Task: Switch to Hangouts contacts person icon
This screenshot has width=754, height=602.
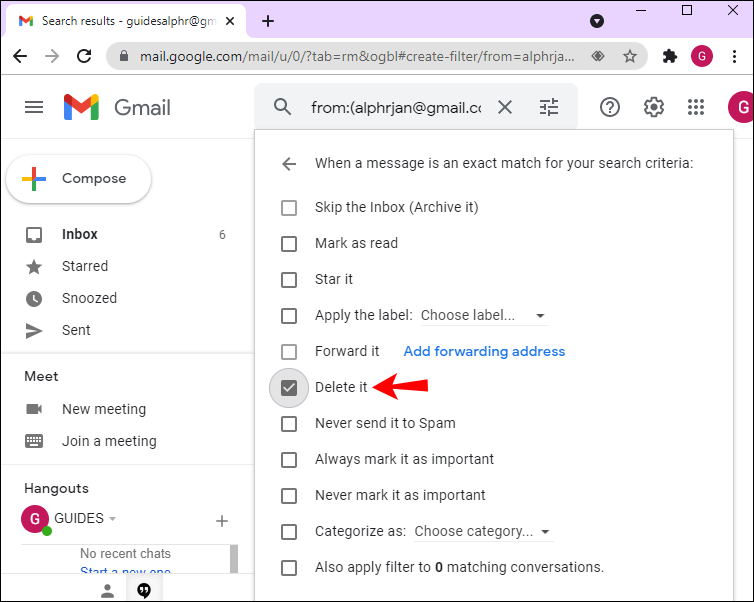Action: pyautogui.click(x=108, y=590)
